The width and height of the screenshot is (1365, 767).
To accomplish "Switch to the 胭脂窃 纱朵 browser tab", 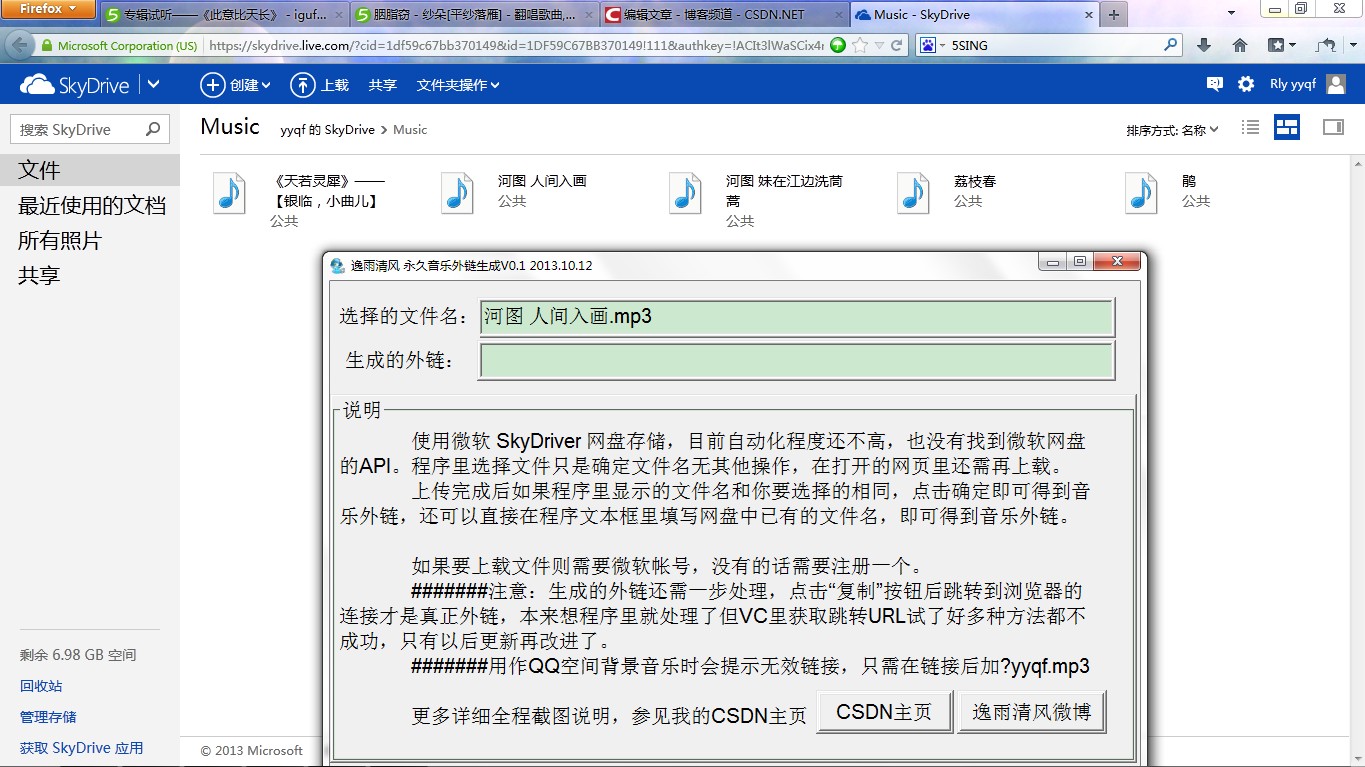I will click(x=473, y=14).
